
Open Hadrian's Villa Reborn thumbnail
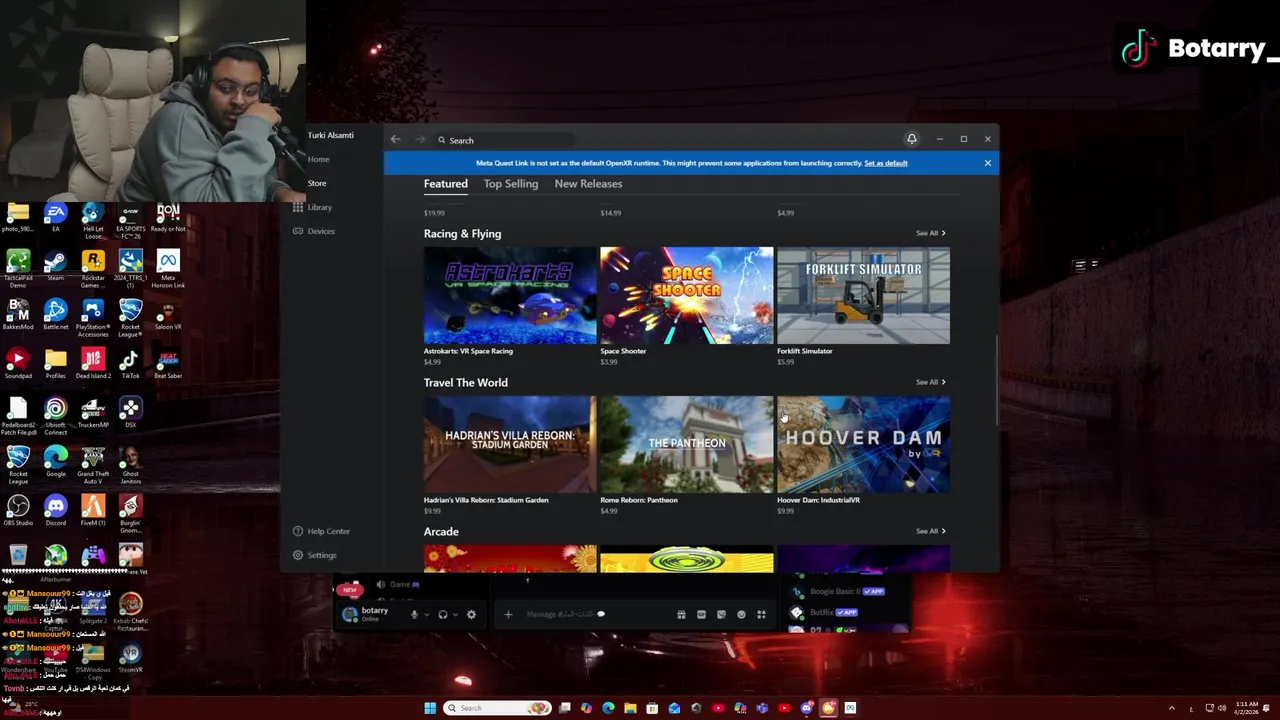(510, 444)
